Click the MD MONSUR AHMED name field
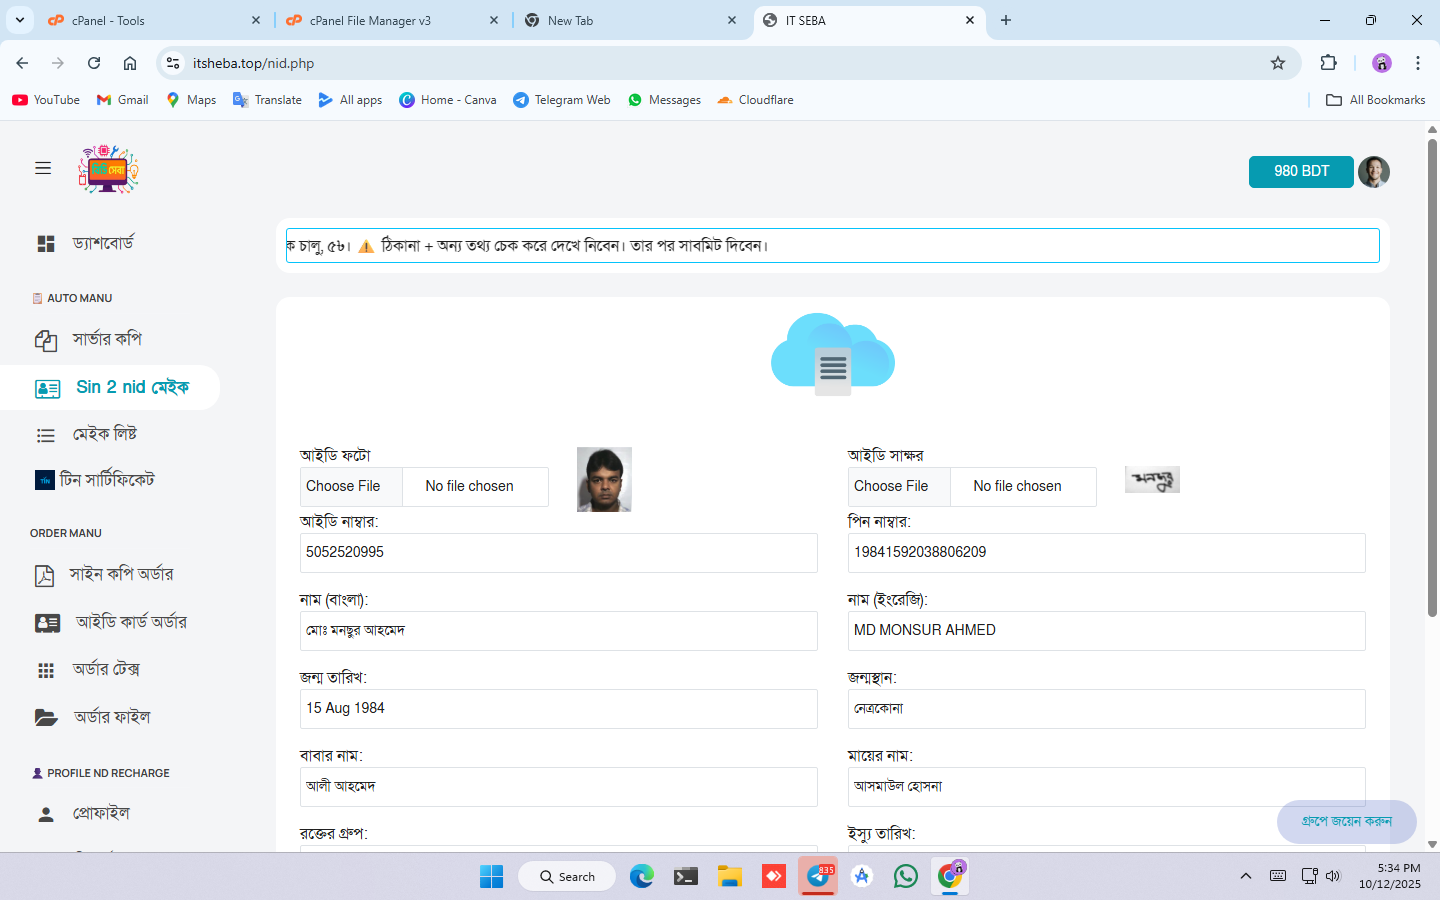1440x900 pixels. [1105, 631]
